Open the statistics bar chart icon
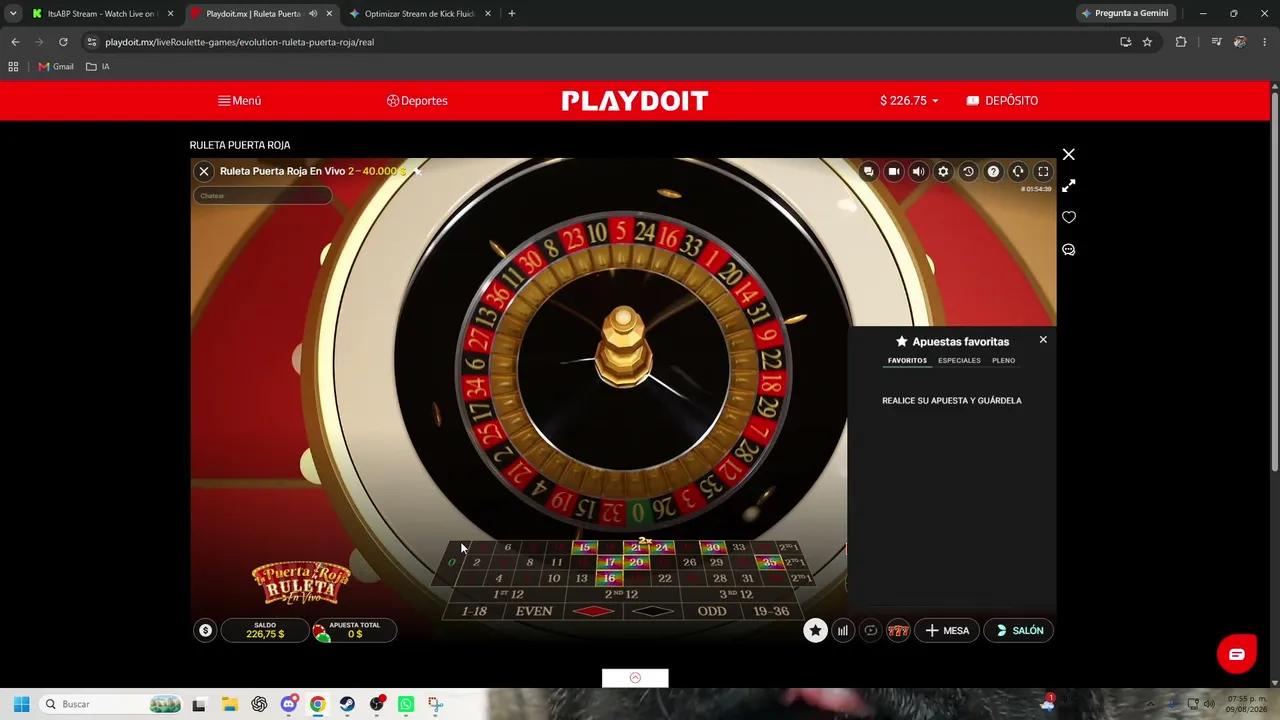Viewport: 1280px width, 720px height. (843, 631)
